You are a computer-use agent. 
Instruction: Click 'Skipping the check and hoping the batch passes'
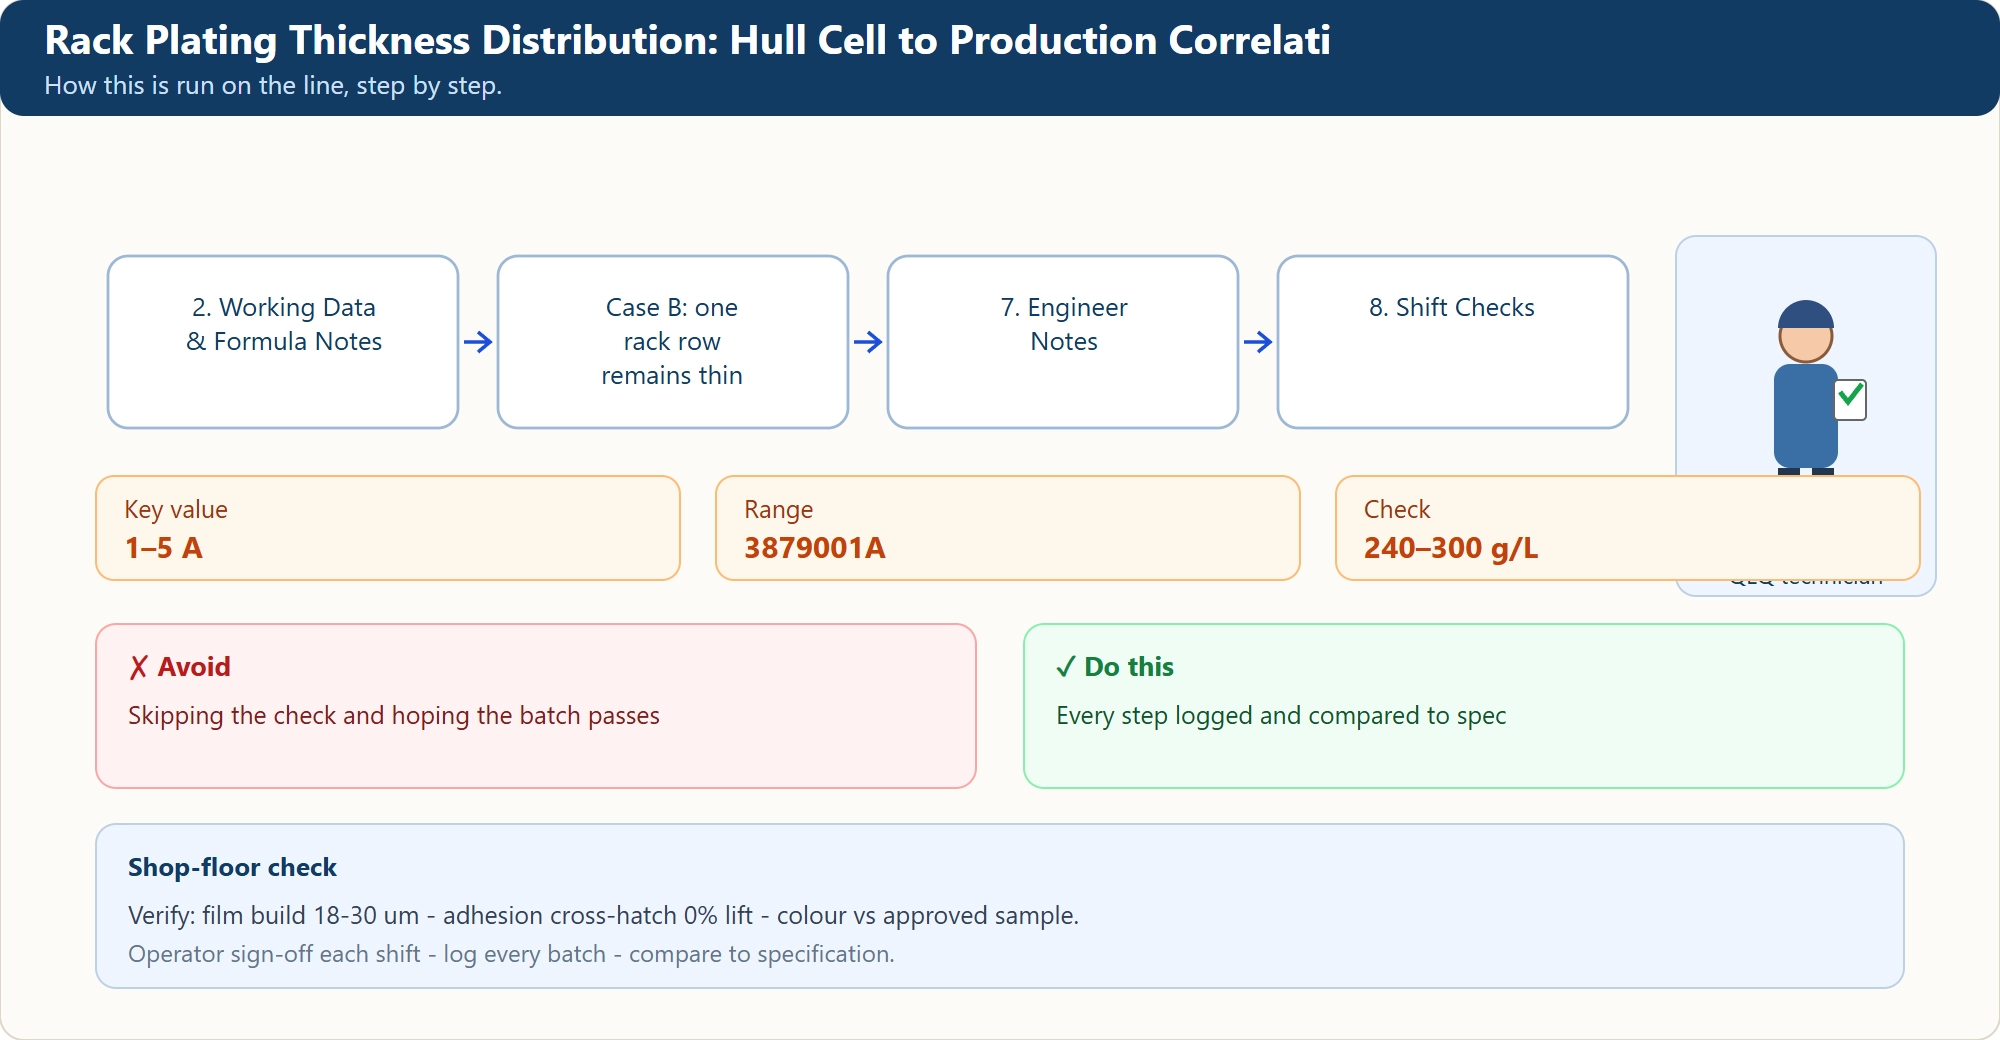click(394, 716)
